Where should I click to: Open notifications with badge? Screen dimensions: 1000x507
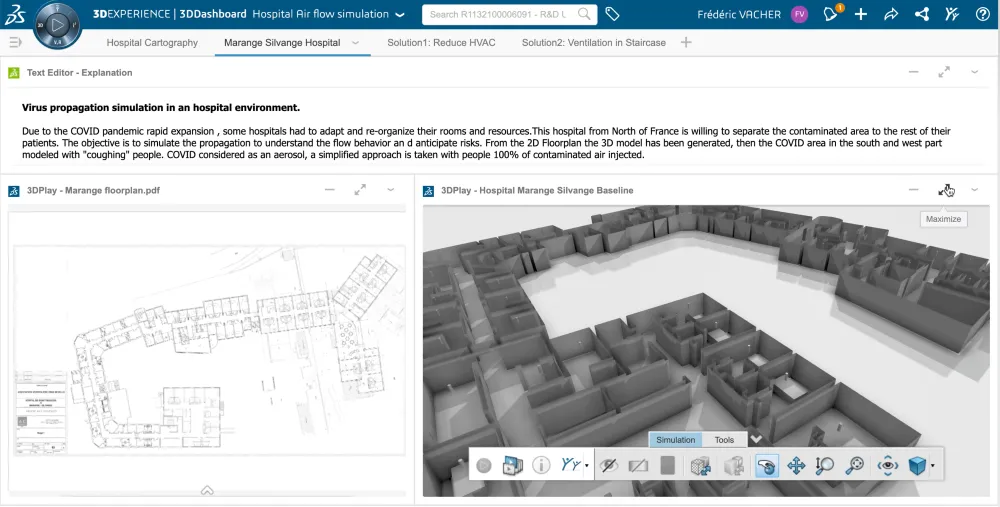tap(832, 14)
